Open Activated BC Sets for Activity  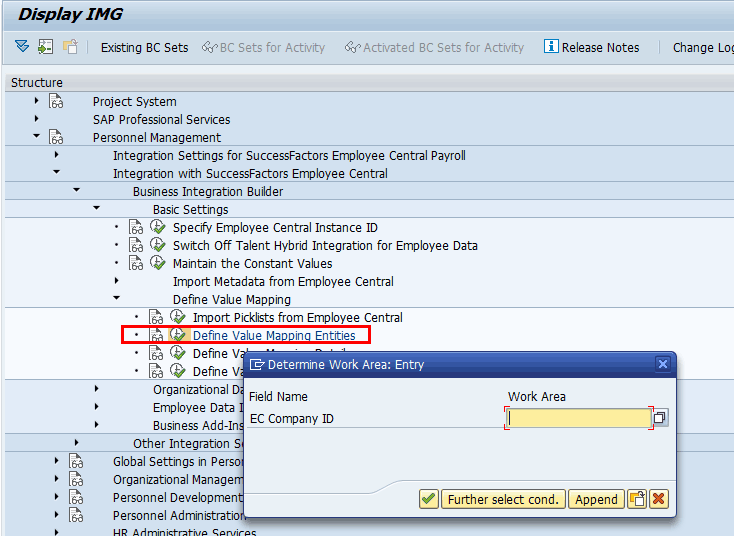pyautogui.click(x=434, y=48)
